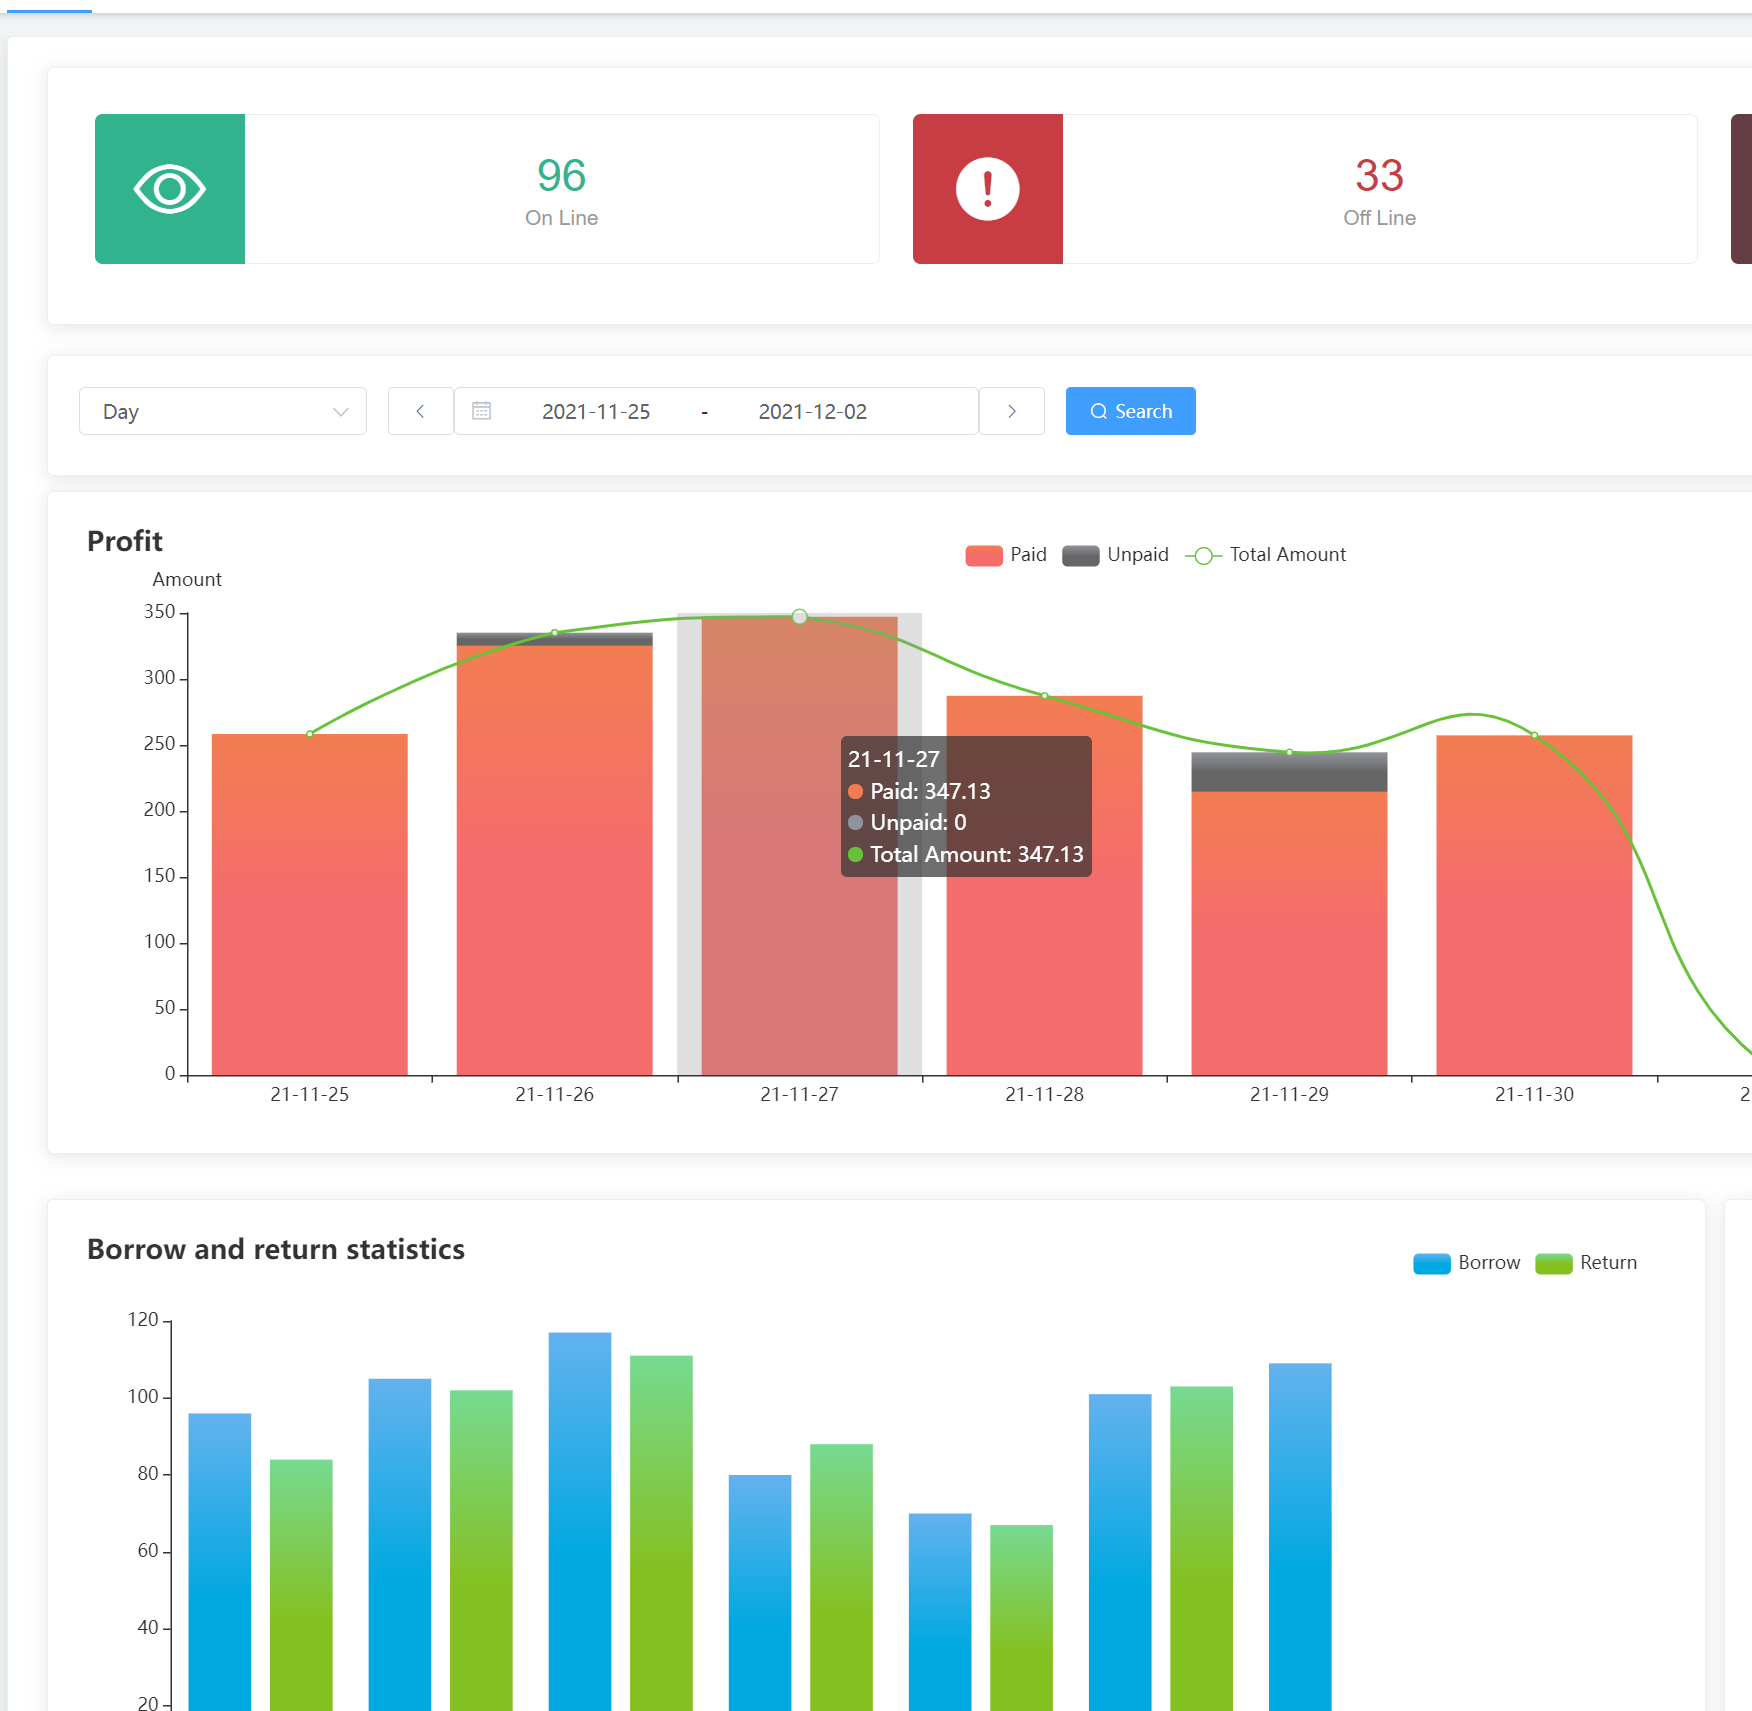Image resolution: width=1752 pixels, height=1711 pixels.
Task: Click the 33 Off Line count
Action: click(x=1380, y=176)
